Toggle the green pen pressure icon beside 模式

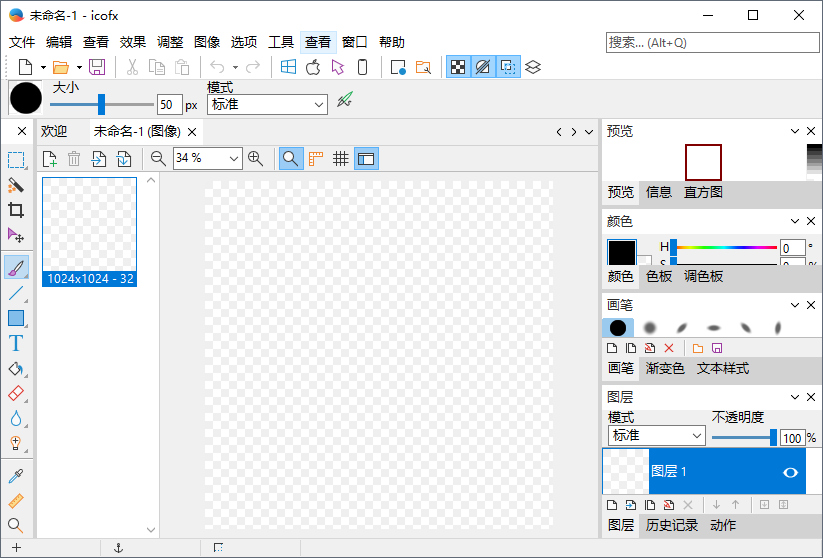click(x=344, y=99)
